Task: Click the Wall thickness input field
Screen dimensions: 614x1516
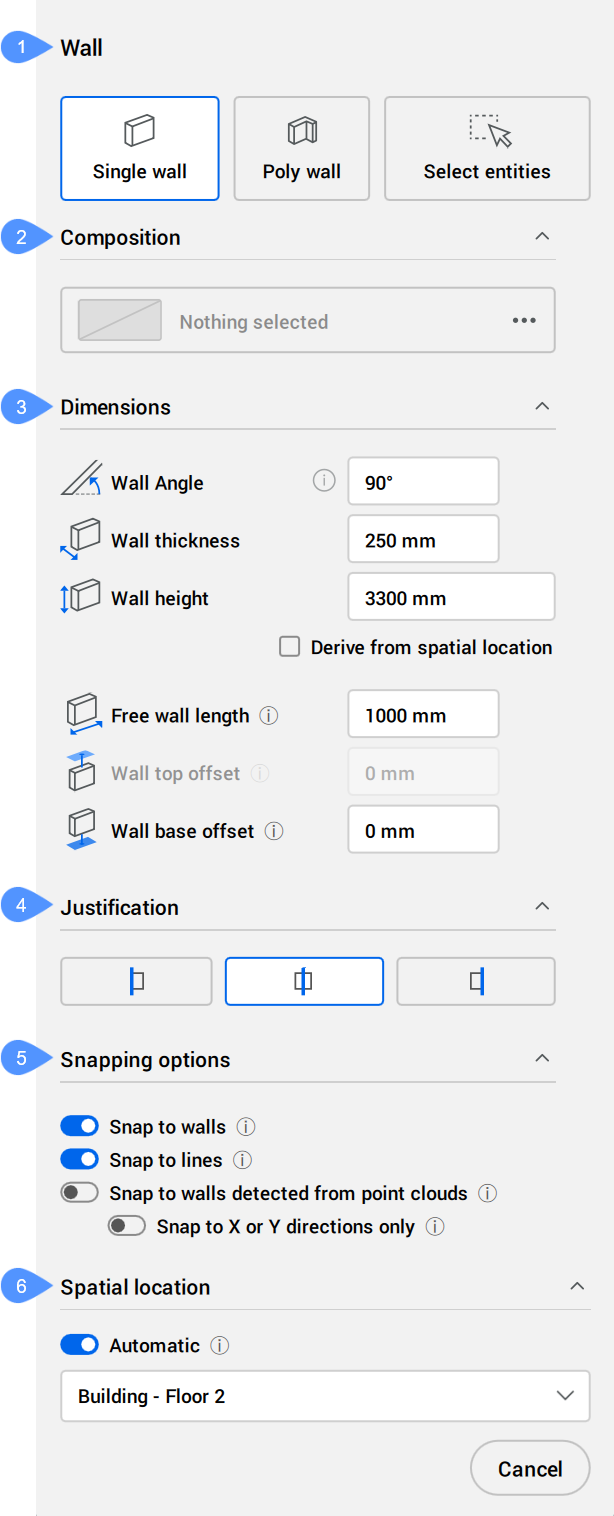Action: tap(423, 541)
